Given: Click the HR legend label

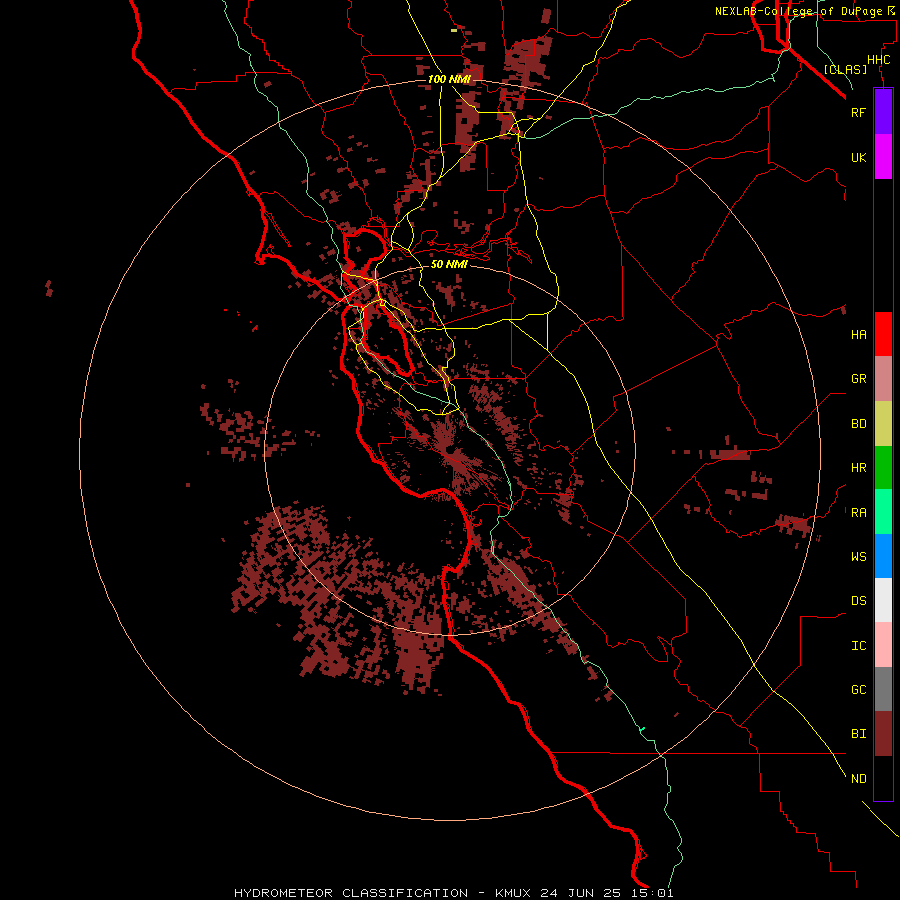Looking at the screenshot, I should coord(859,468).
